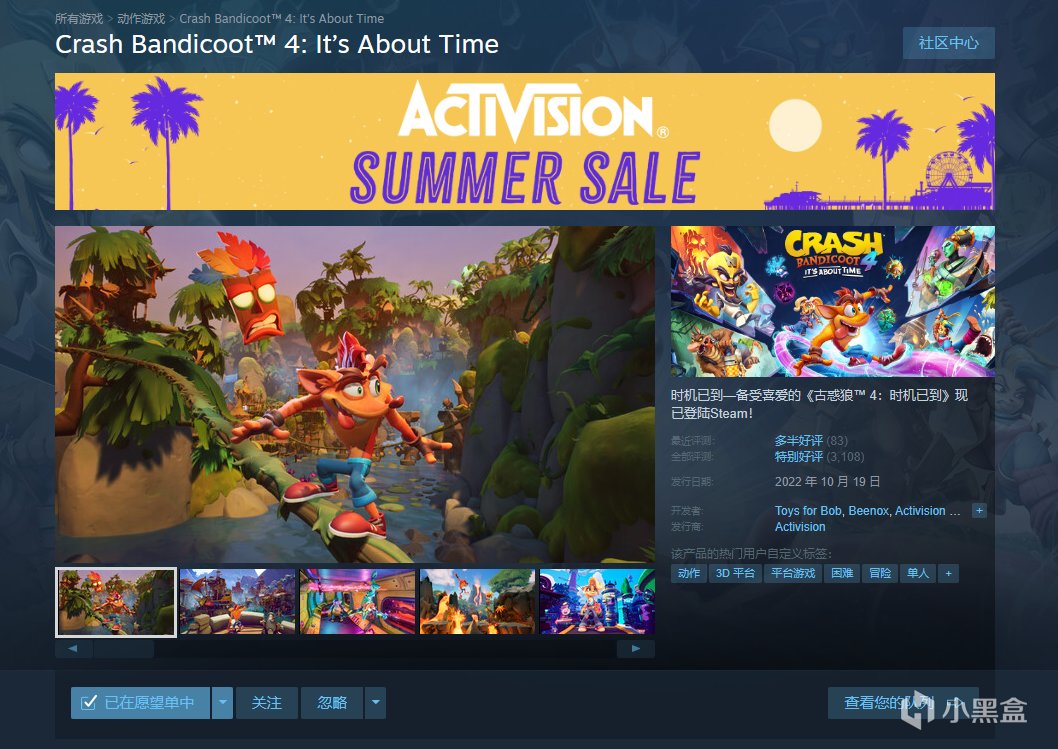Click Activision Summer Sale banner

tap(524, 141)
